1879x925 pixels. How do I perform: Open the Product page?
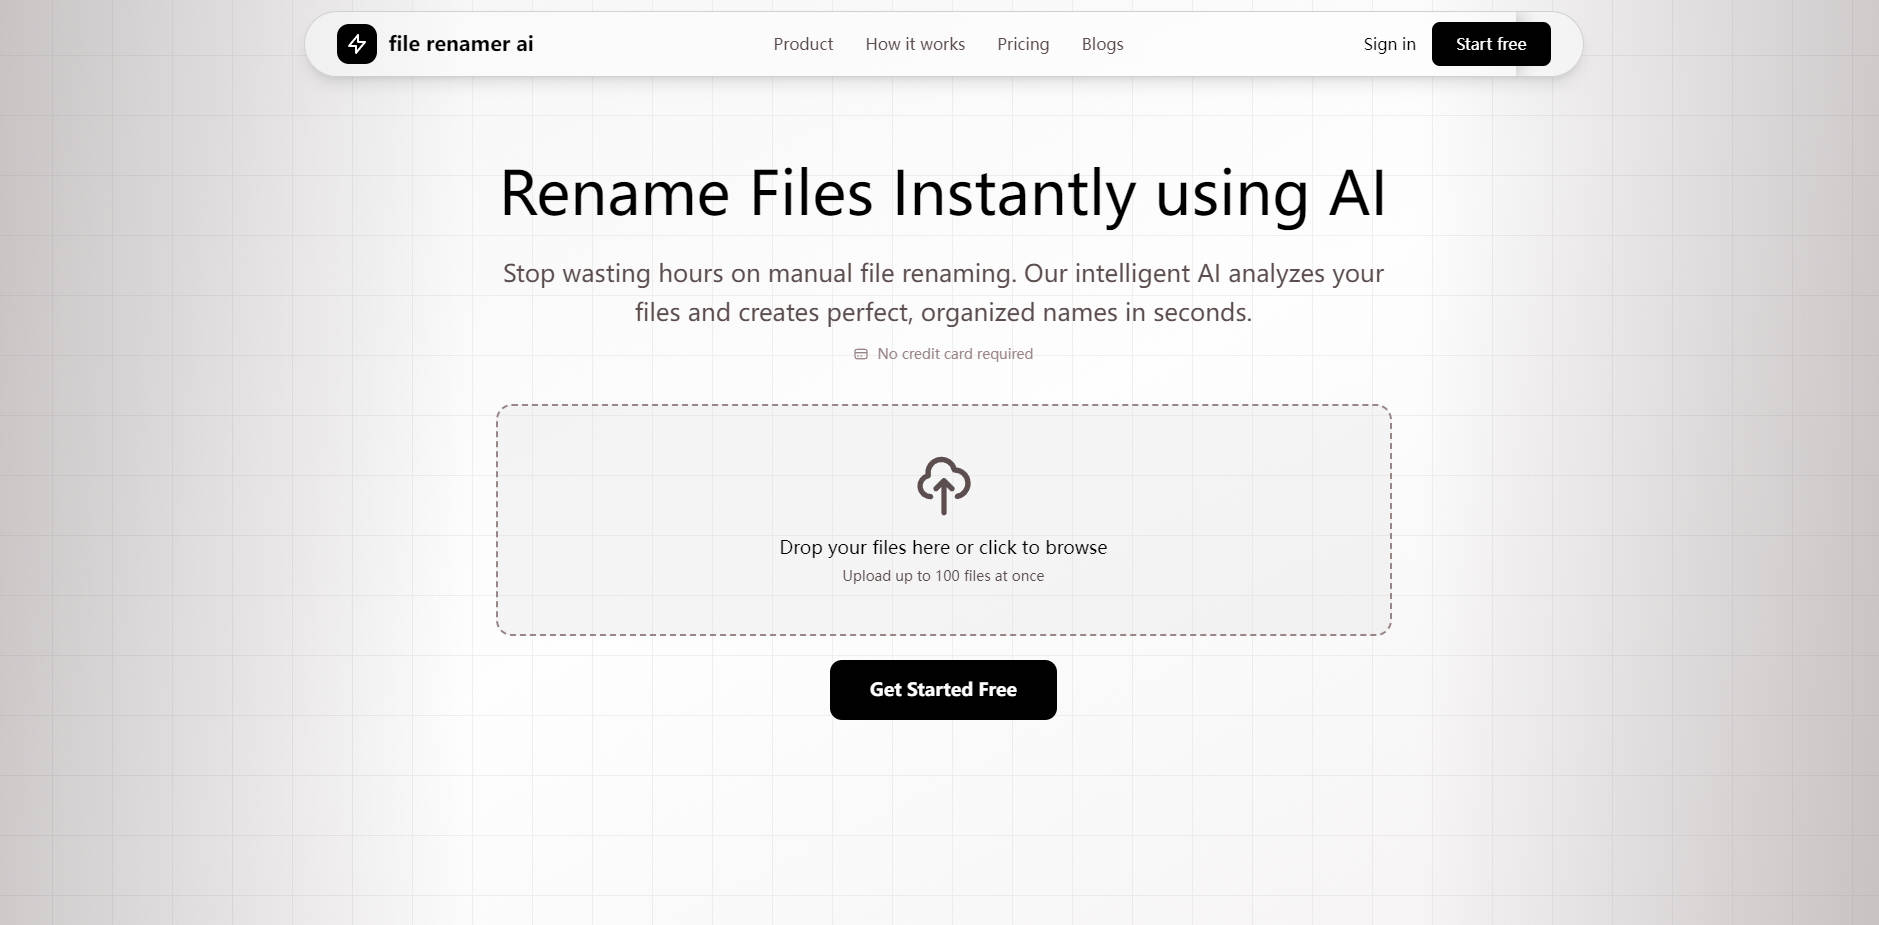pyautogui.click(x=802, y=44)
